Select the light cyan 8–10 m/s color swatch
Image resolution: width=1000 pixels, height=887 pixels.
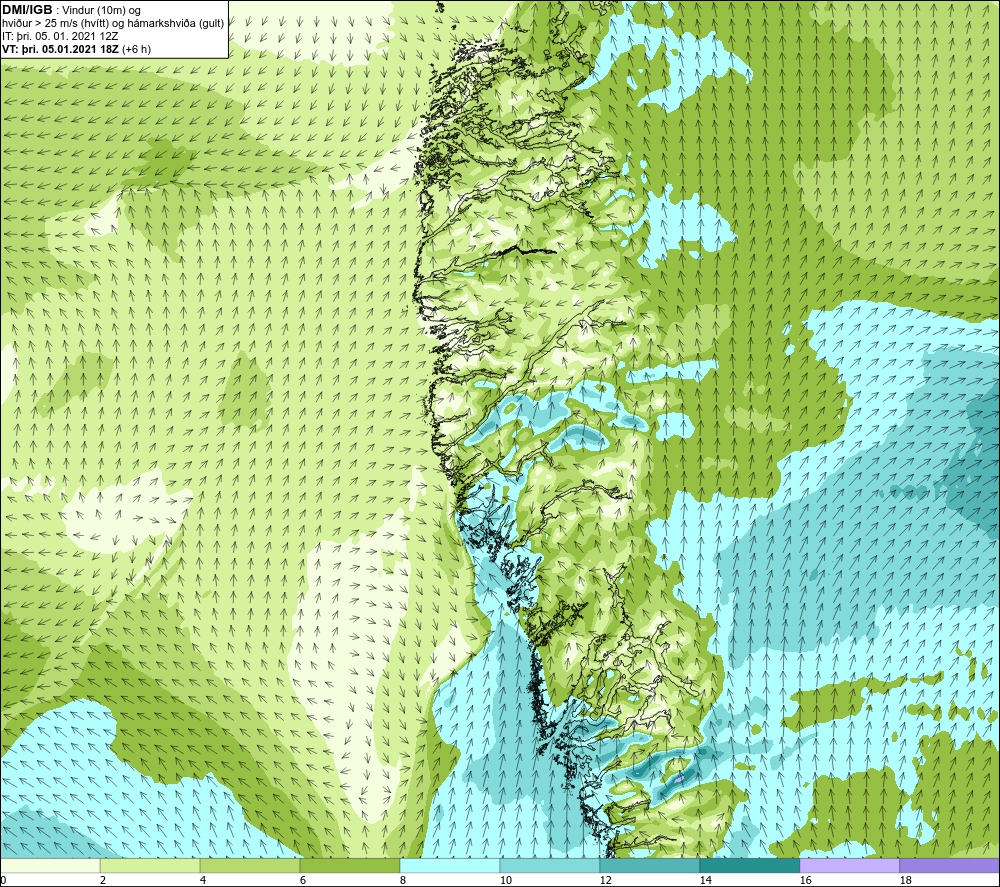450,865
